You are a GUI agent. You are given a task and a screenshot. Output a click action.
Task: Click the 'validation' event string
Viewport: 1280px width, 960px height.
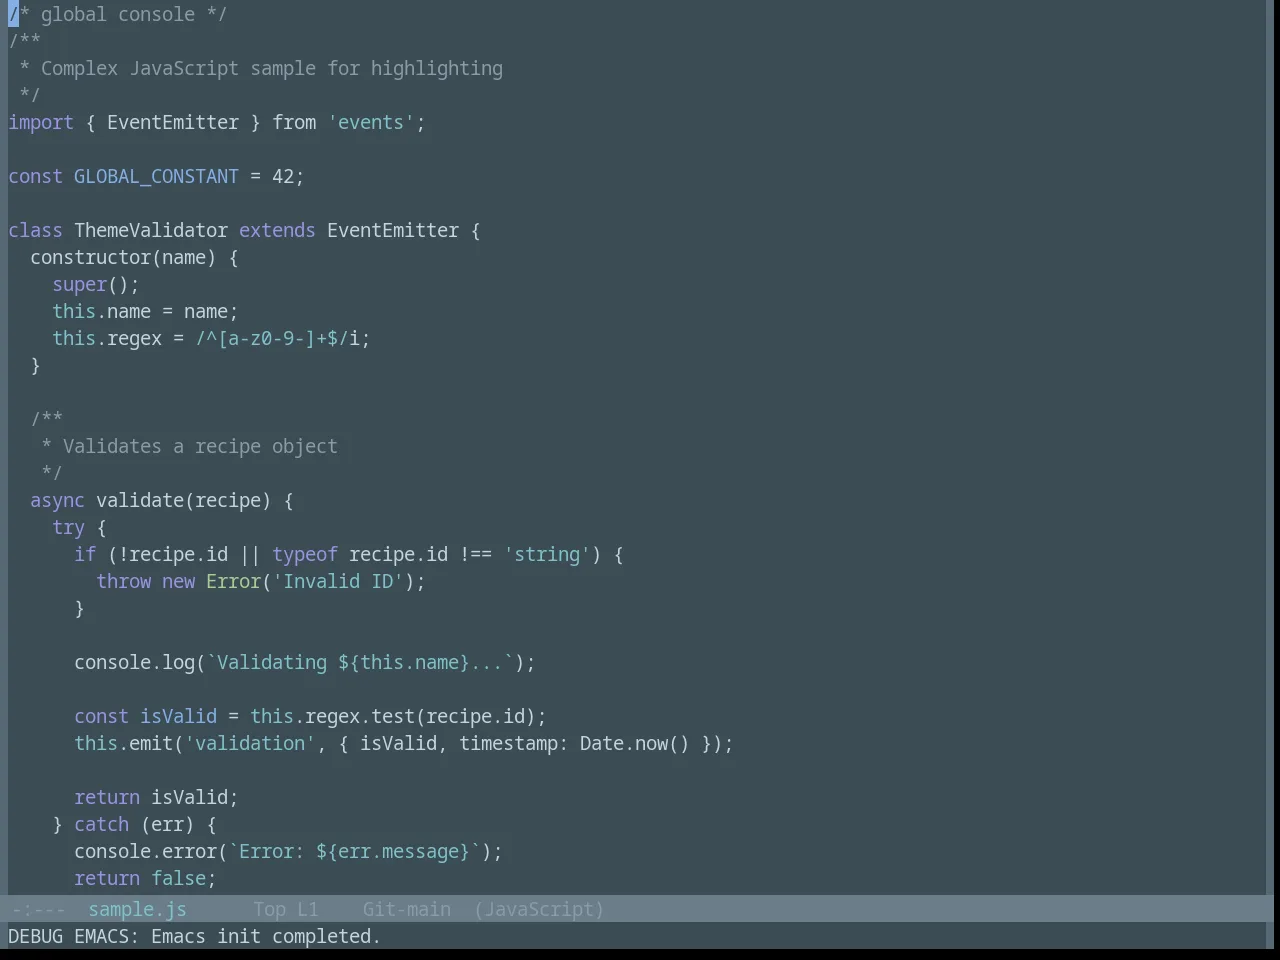(x=250, y=743)
